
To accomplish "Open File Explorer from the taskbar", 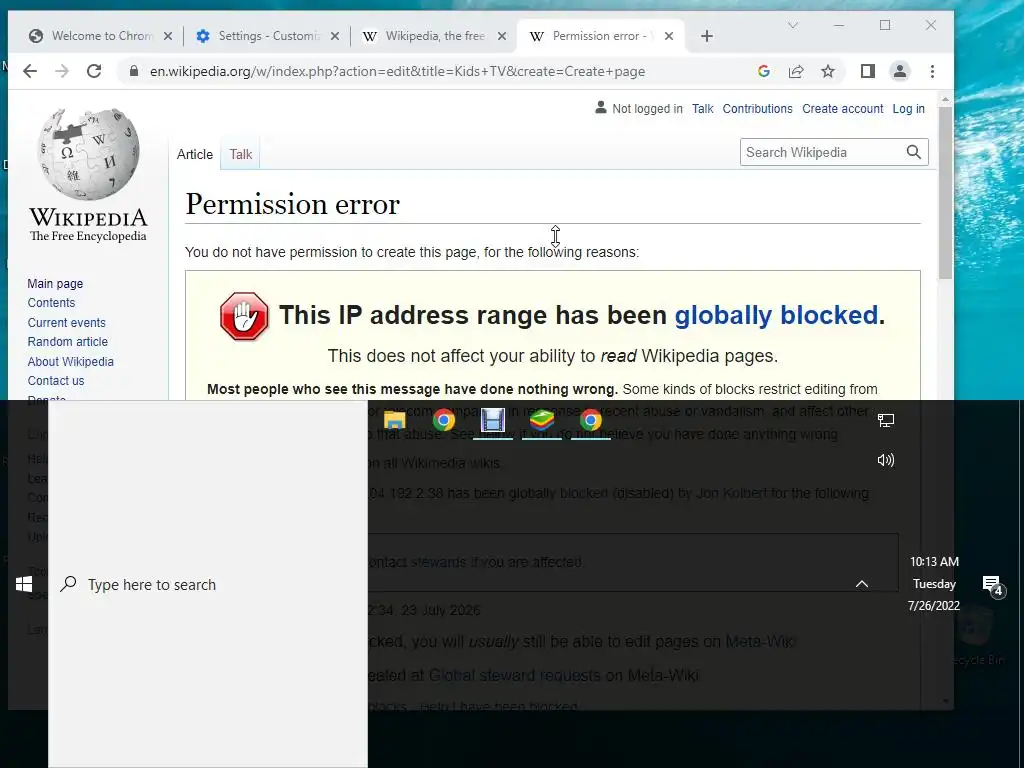I will 394,421.
